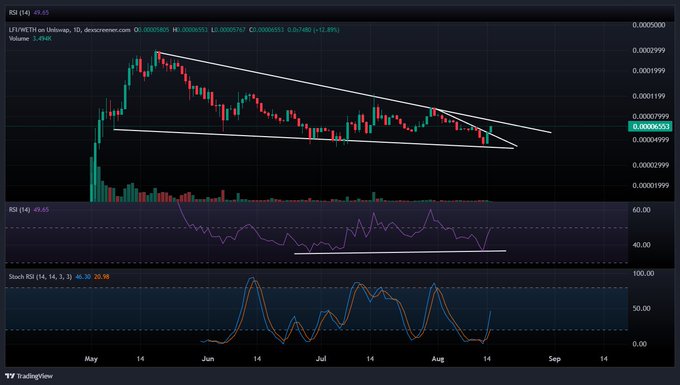
Task: Click the 0.00002999 price axis label
Action: (651, 165)
